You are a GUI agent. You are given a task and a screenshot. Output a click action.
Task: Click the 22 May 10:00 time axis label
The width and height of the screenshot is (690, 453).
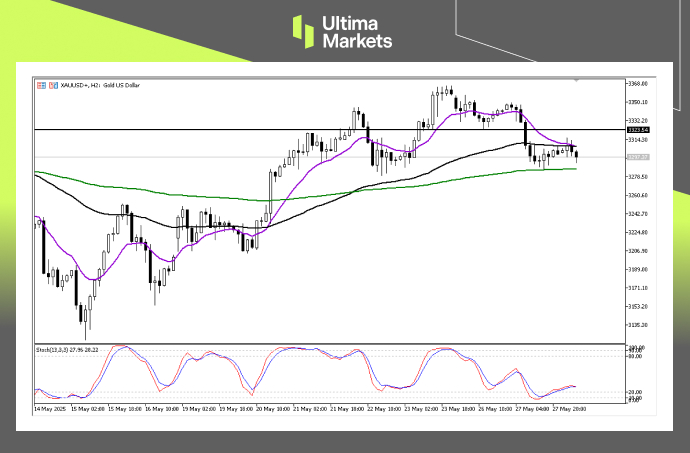pos(384,409)
